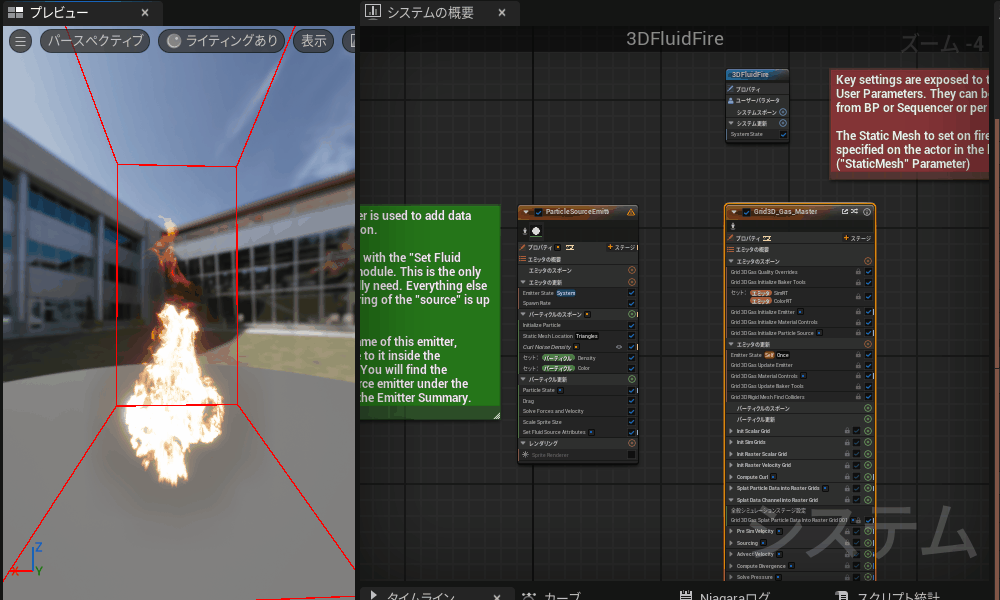
Task: Open the パースペクティブ view mode dropdown
Action: tap(96, 41)
